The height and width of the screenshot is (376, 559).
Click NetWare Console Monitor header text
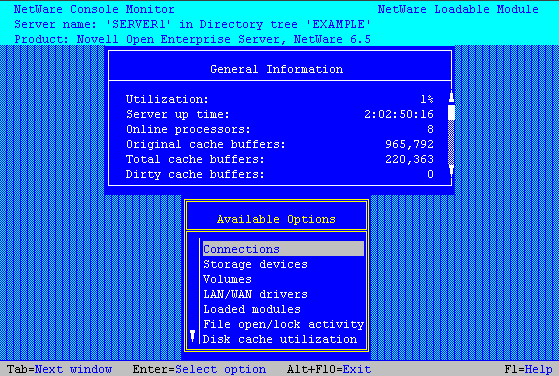coord(94,9)
